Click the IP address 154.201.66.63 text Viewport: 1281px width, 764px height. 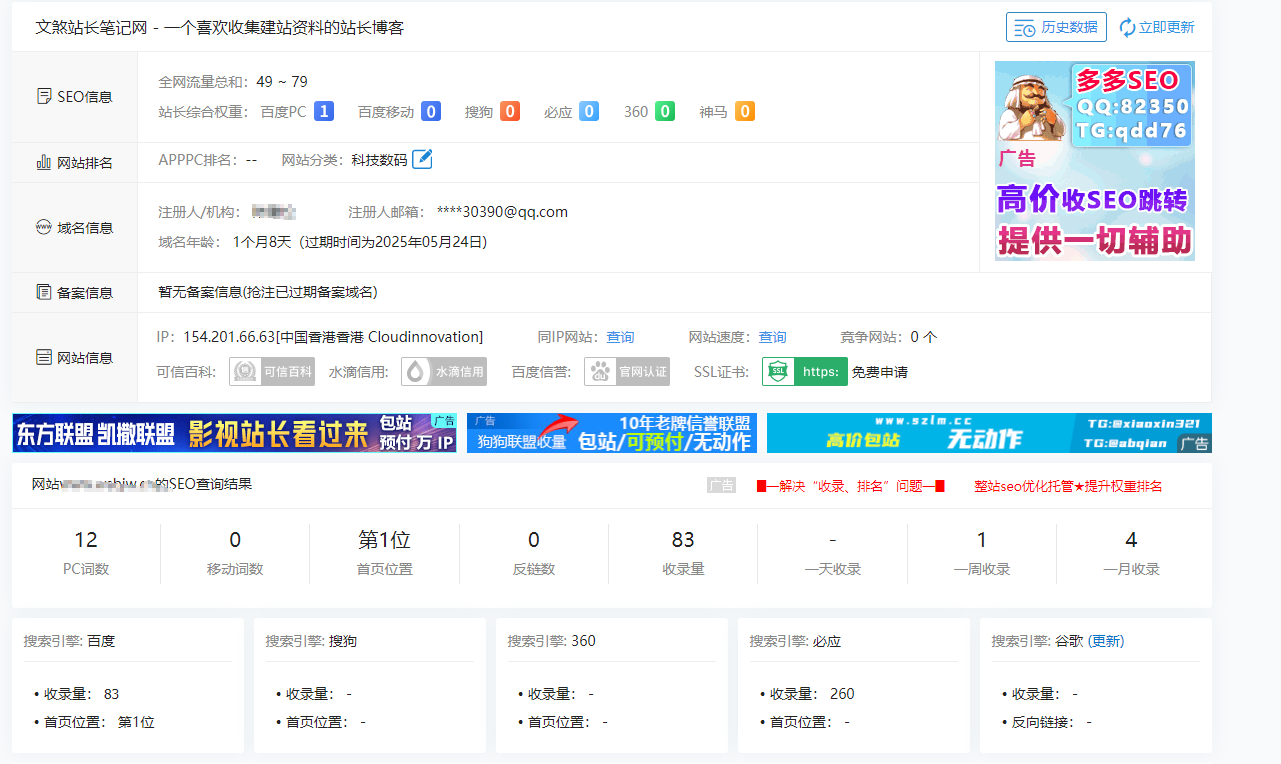(x=229, y=337)
